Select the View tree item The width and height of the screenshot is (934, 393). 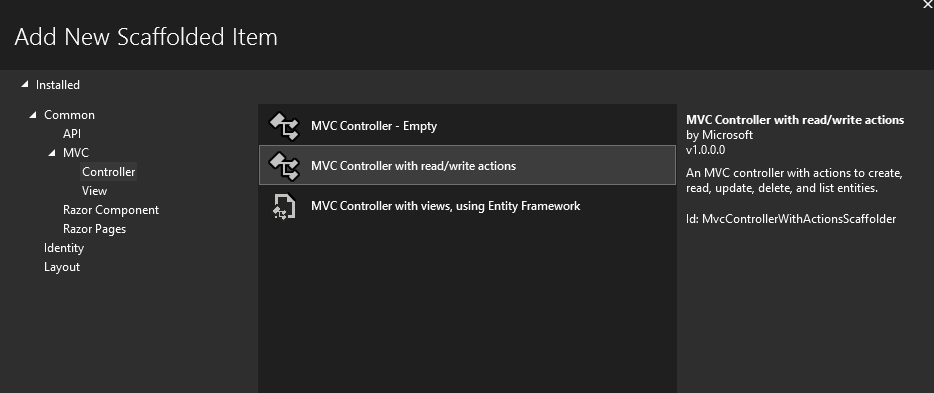point(94,191)
